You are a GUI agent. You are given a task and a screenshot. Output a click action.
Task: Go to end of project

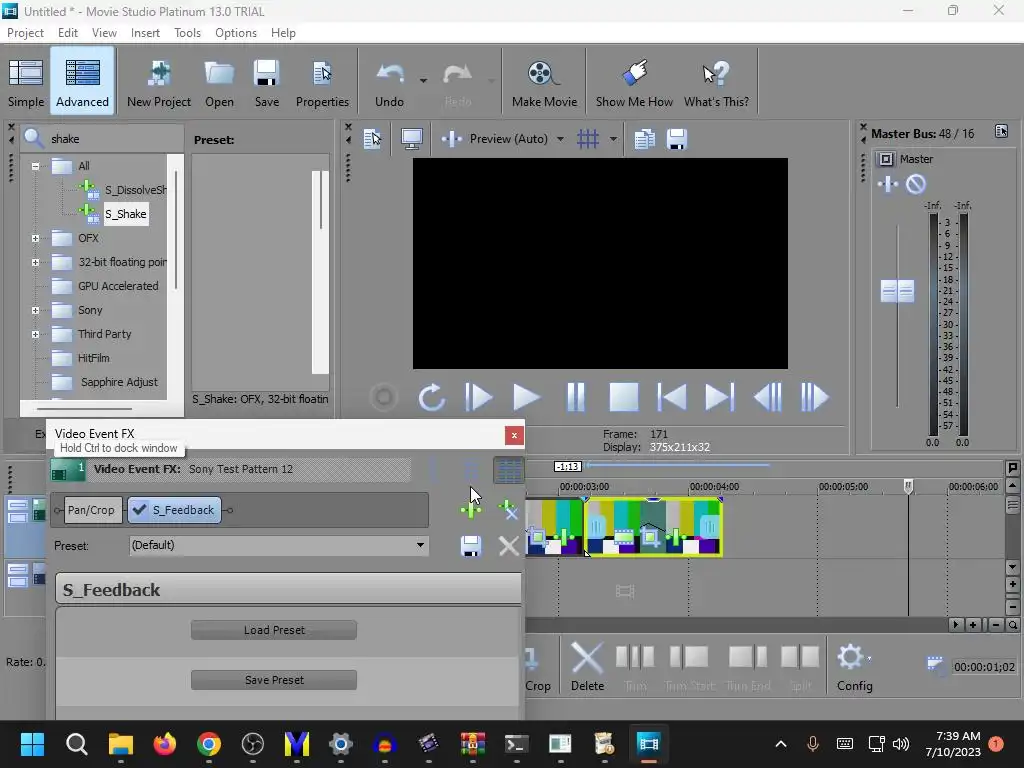tap(720, 397)
